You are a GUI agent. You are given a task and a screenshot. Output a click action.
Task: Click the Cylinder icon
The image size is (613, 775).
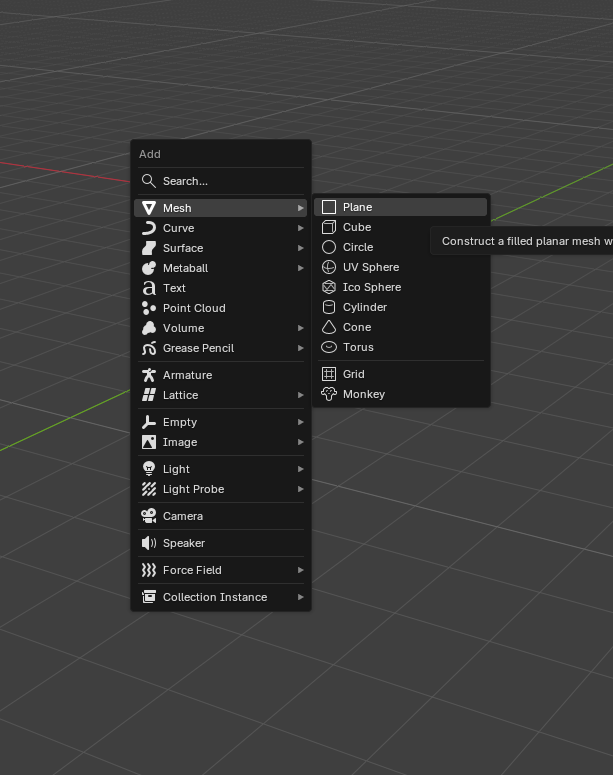[329, 307]
